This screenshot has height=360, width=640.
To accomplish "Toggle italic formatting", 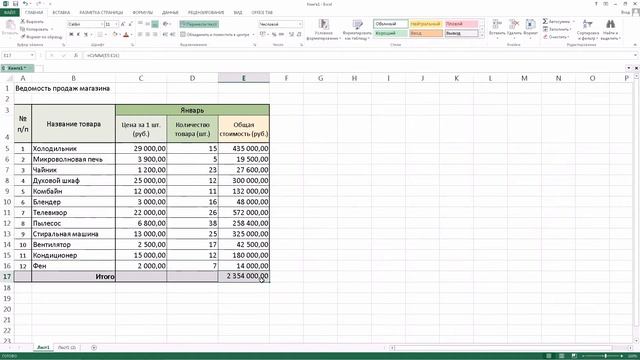I will [x=78, y=35].
